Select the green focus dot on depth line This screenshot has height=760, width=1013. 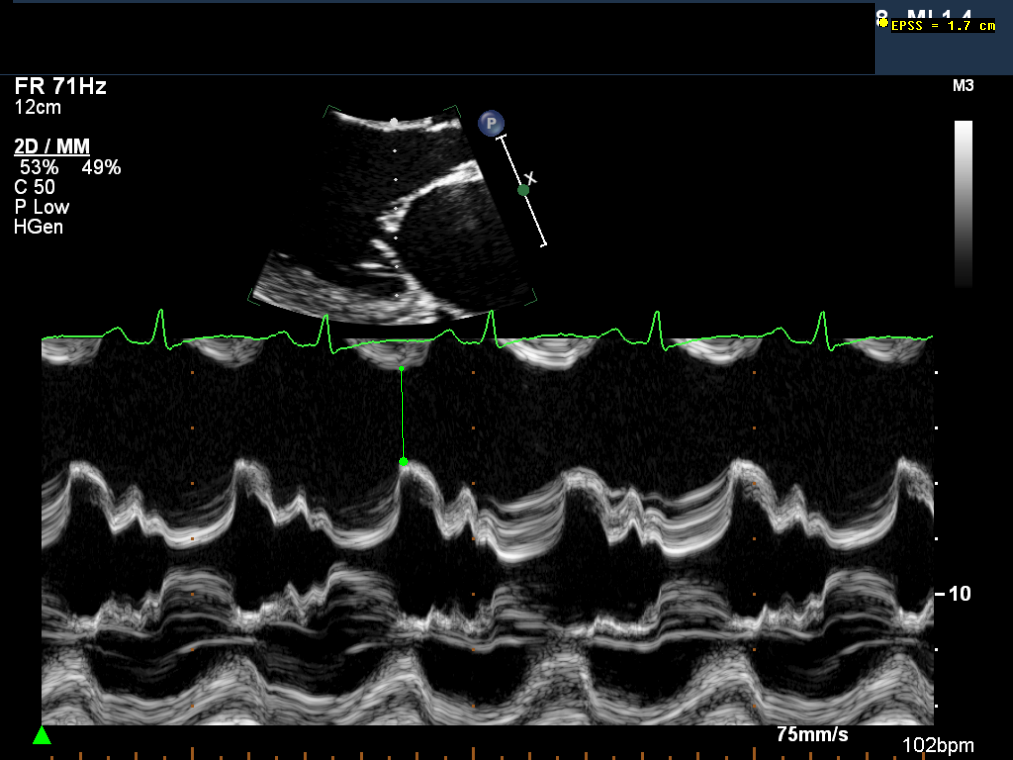click(523, 189)
